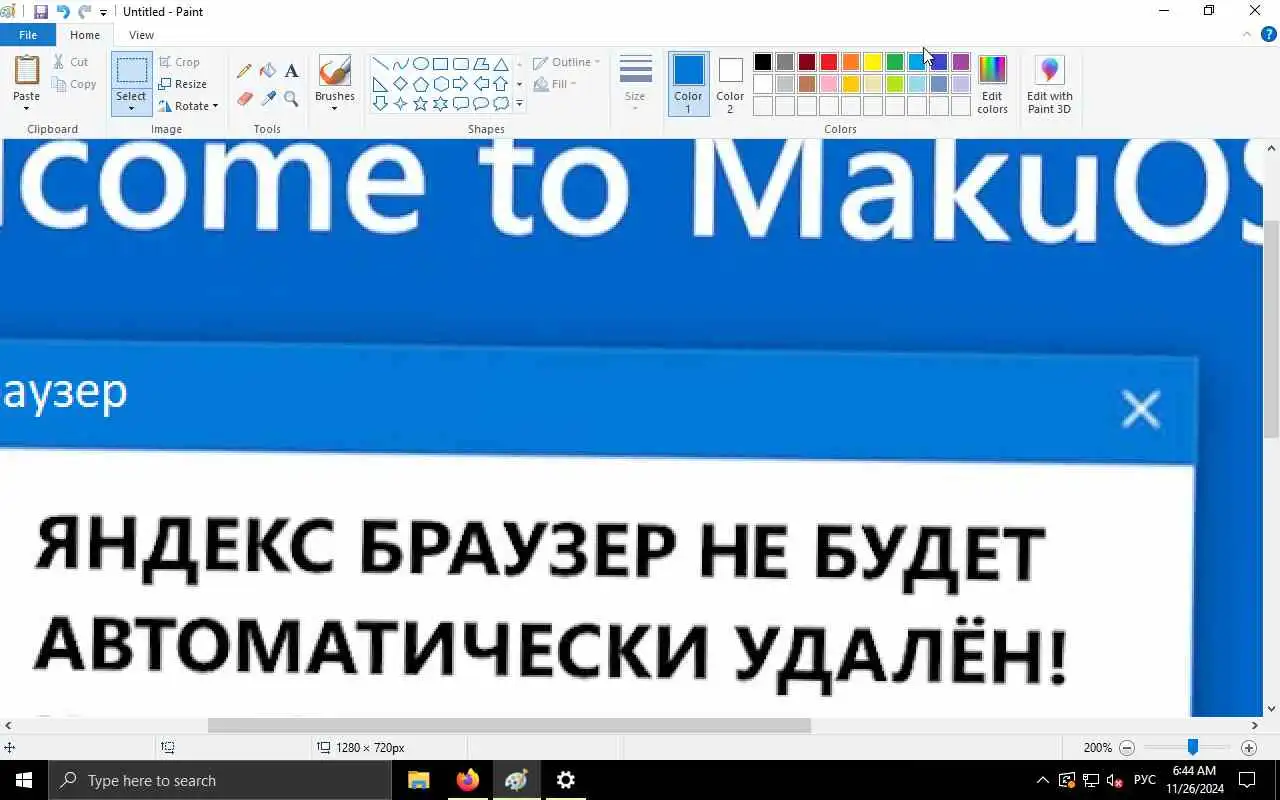Pick the Right arrow shape
Screen dimensions: 1280x800
460,84
